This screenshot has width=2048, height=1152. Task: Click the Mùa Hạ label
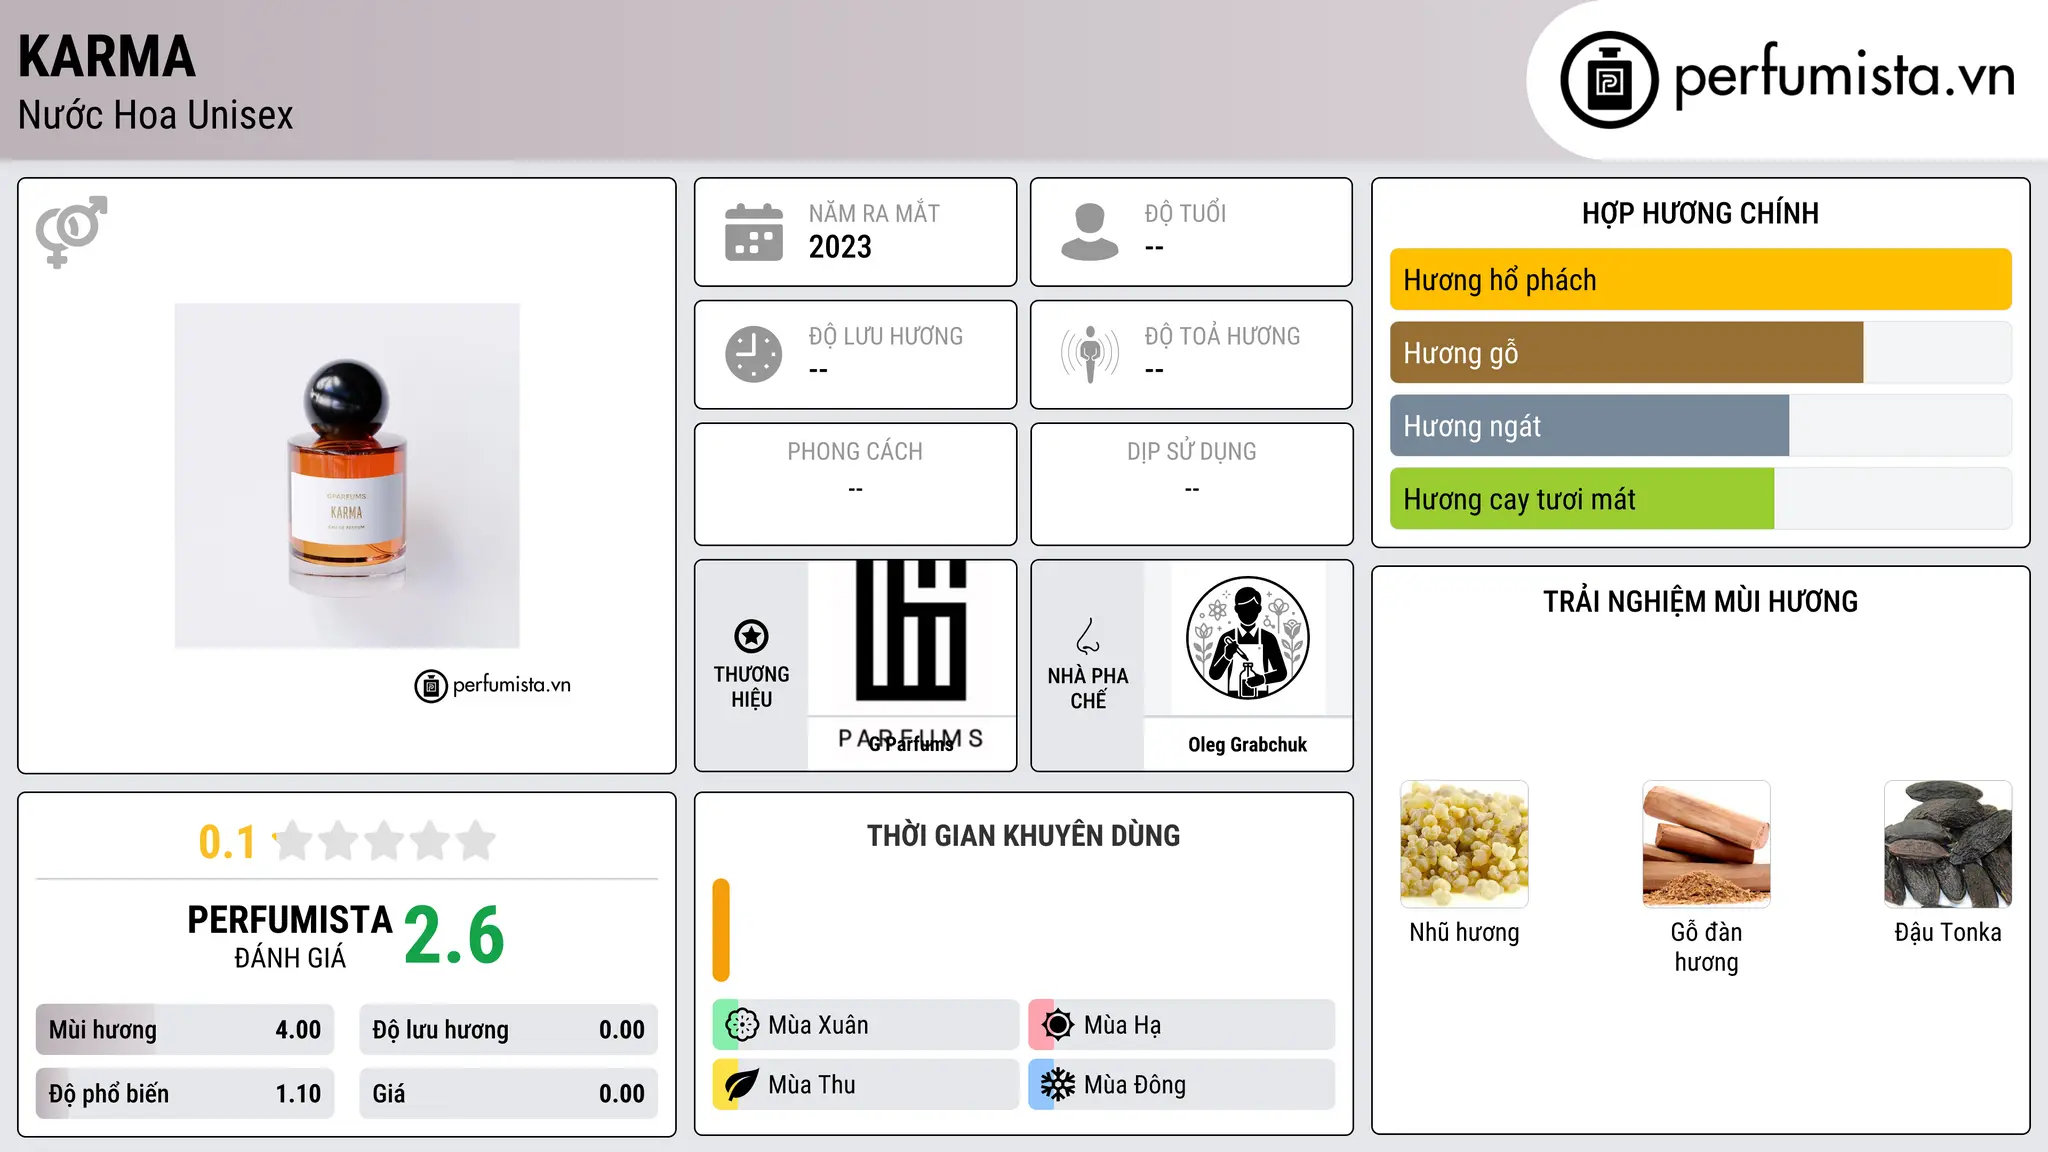tap(1123, 1025)
